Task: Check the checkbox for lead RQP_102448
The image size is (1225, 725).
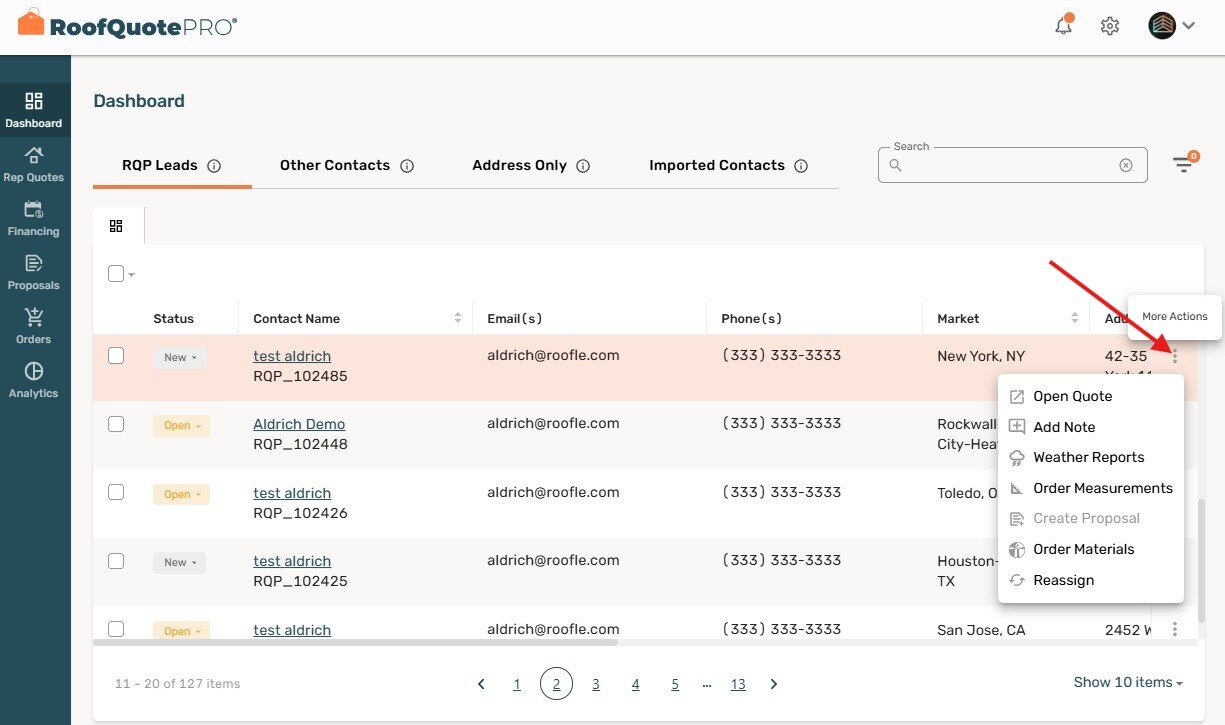Action: pos(115,423)
